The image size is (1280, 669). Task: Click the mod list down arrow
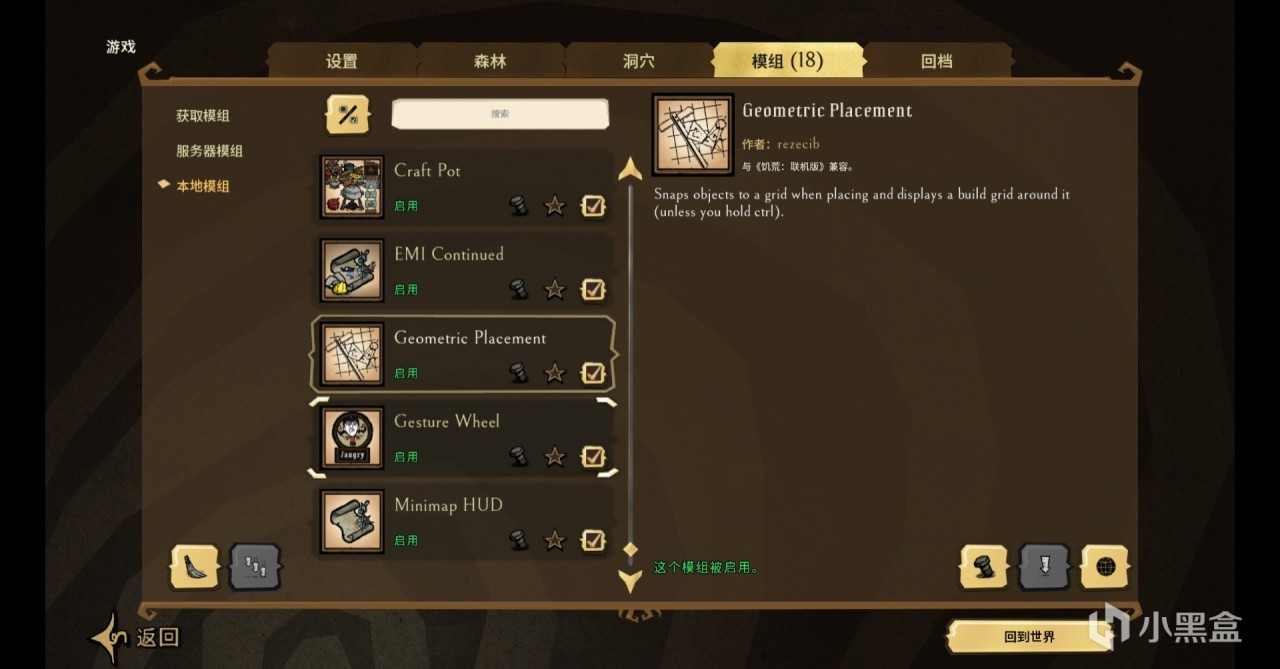pyautogui.click(x=630, y=581)
